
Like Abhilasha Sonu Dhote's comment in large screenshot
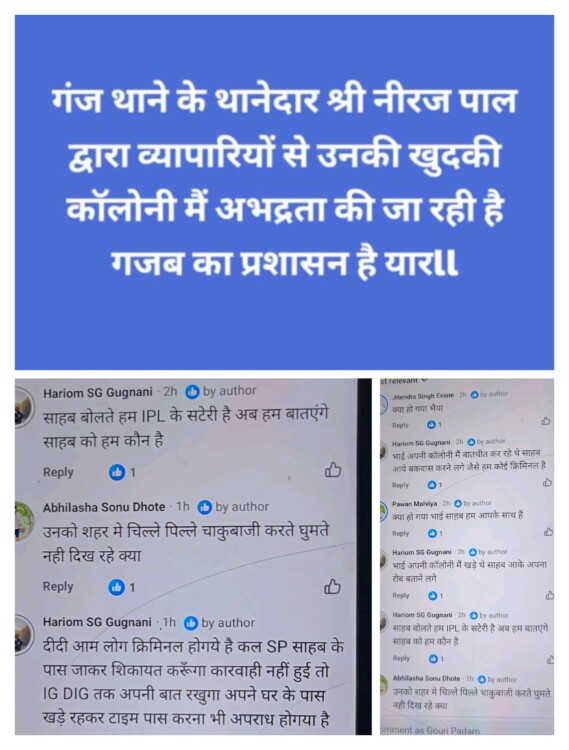tap(333, 586)
